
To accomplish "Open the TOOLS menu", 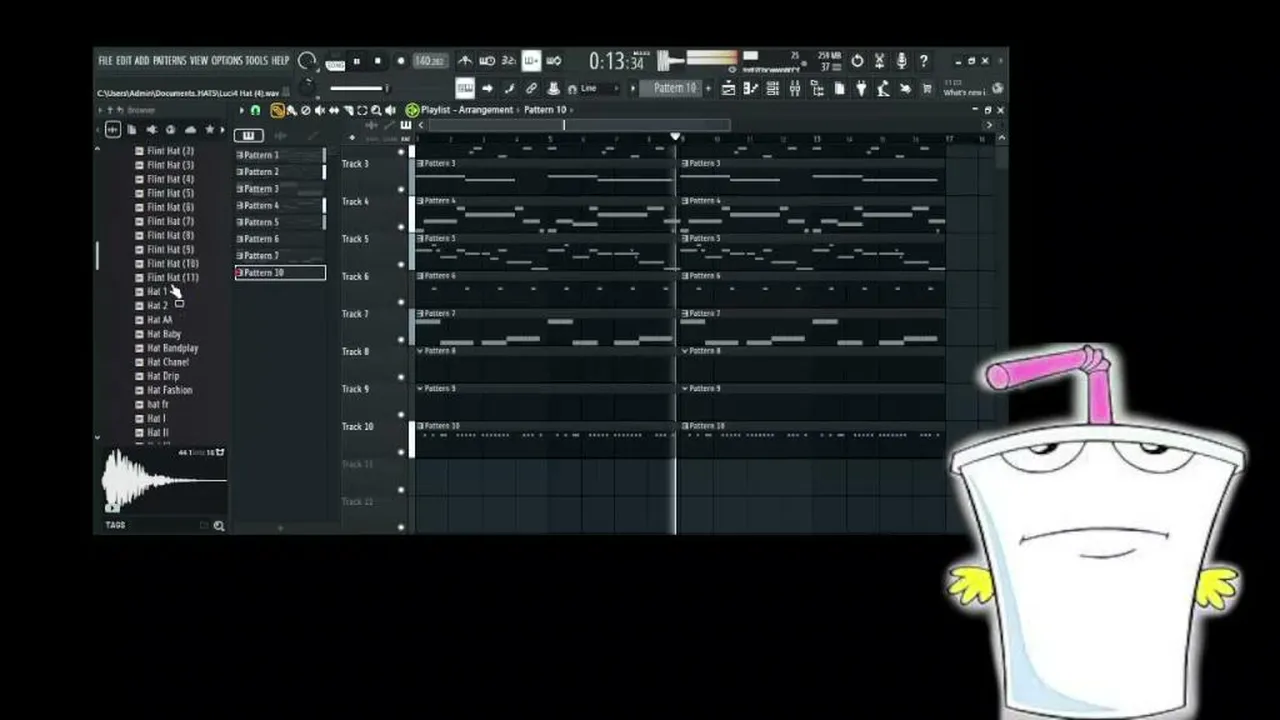I will (257, 61).
